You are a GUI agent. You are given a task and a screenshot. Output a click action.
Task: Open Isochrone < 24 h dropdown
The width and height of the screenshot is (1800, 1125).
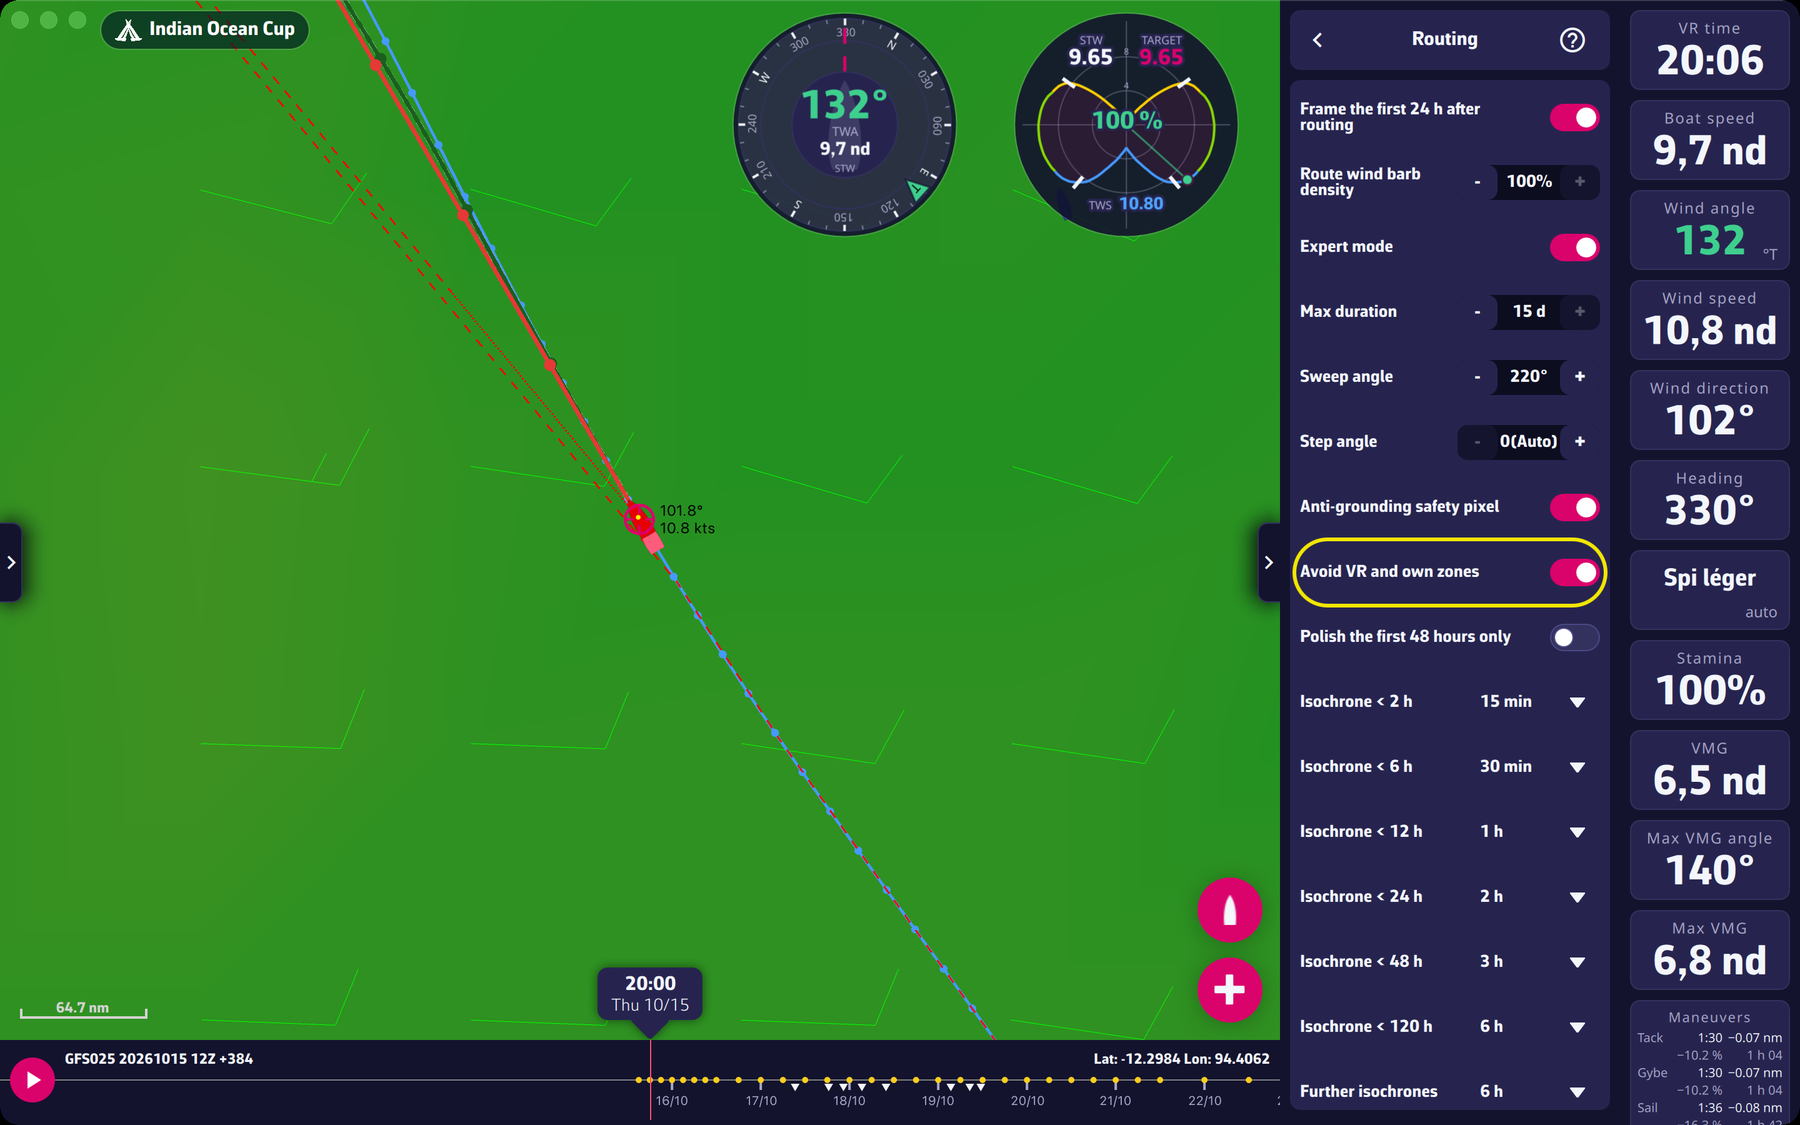(x=1577, y=897)
